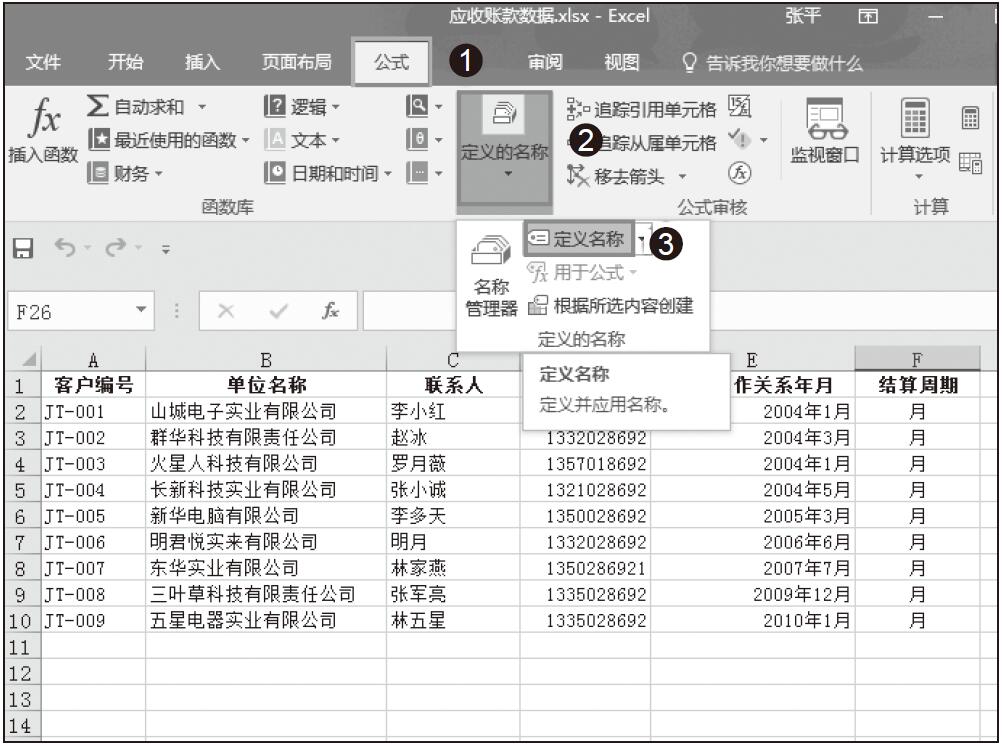Viewport: 1002px width, 746px height.
Task: Switch to the Insert (插入) tab
Action: click(x=203, y=63)
